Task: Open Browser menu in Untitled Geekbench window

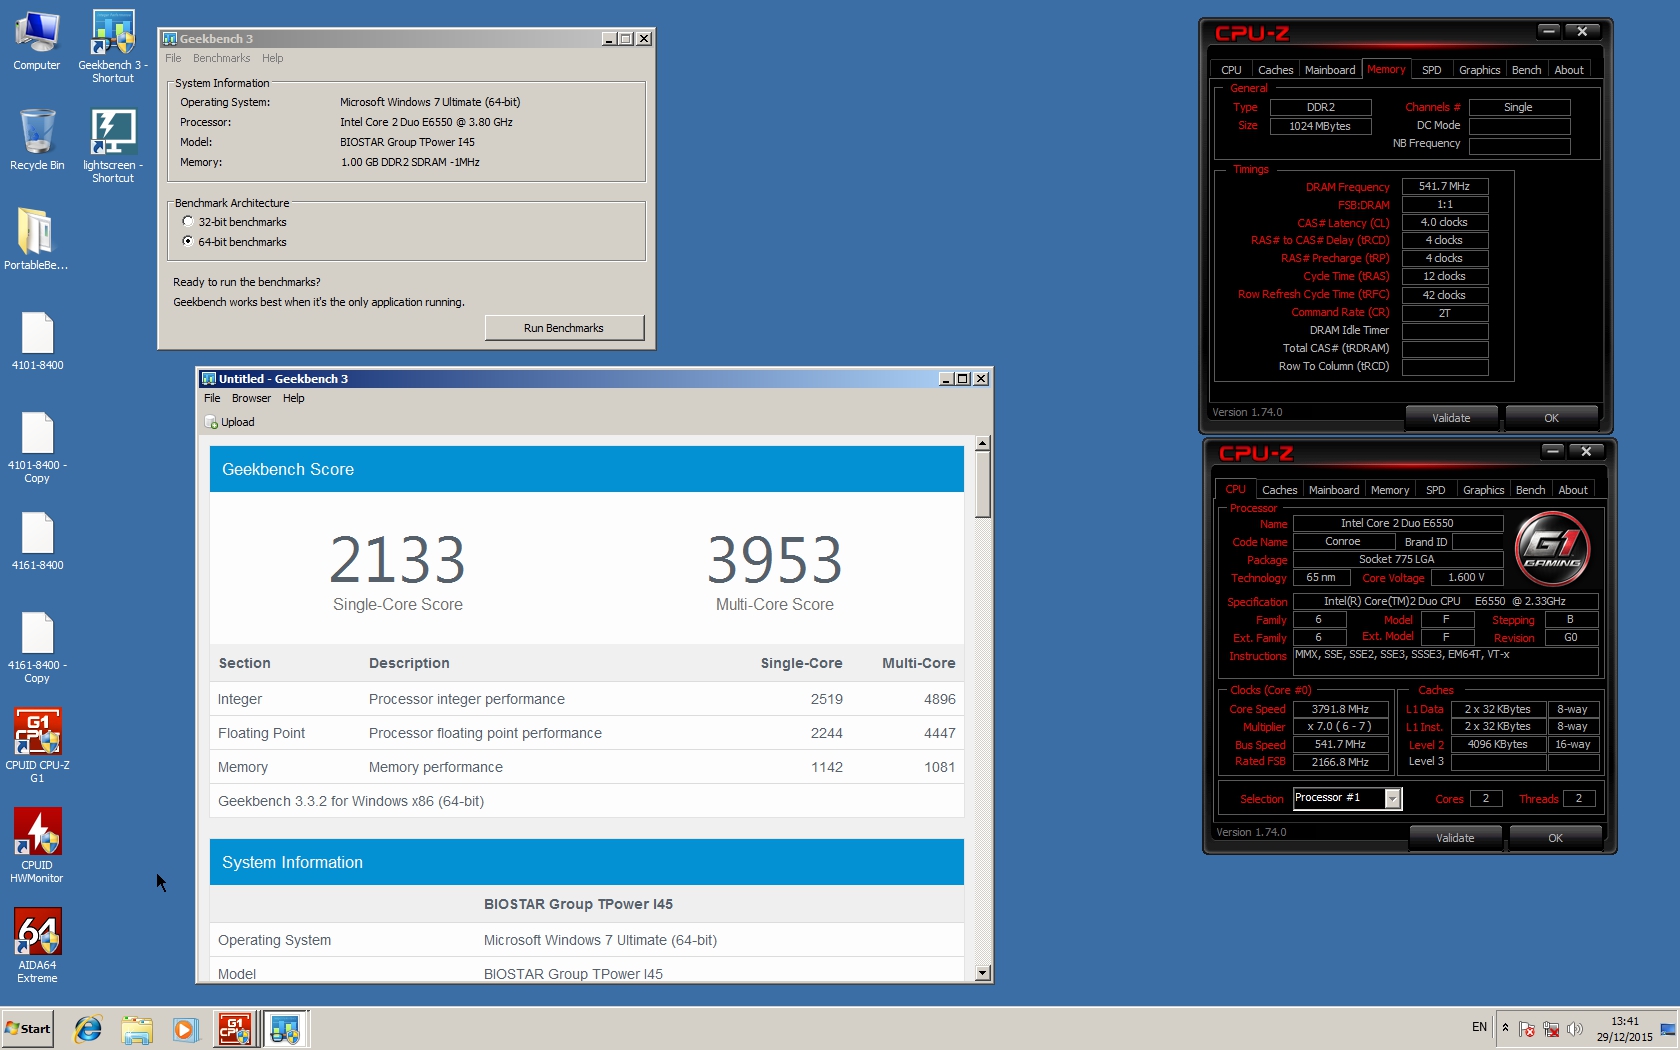Action: 251,398
